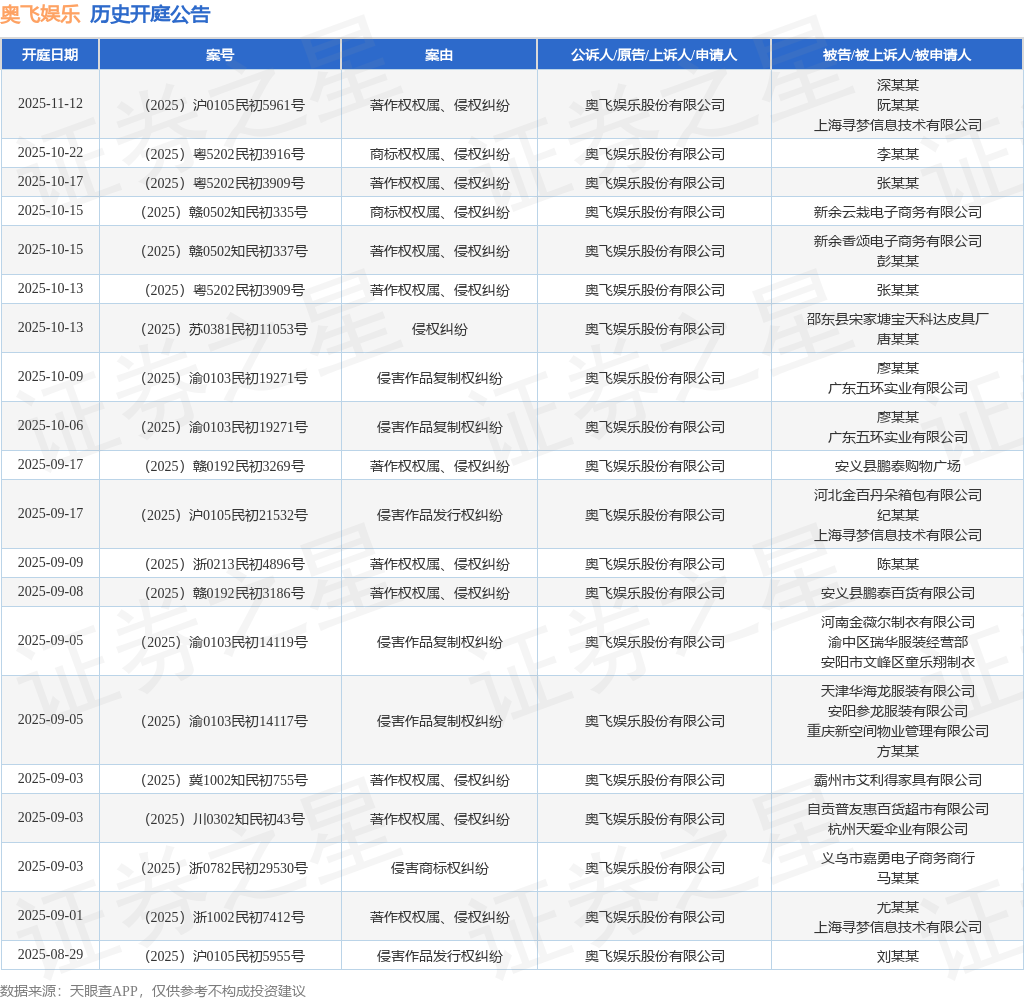This screenshot has height=1000, width=1024.
Task: Click case number 浙1002民初7412号
Action: 224,917
